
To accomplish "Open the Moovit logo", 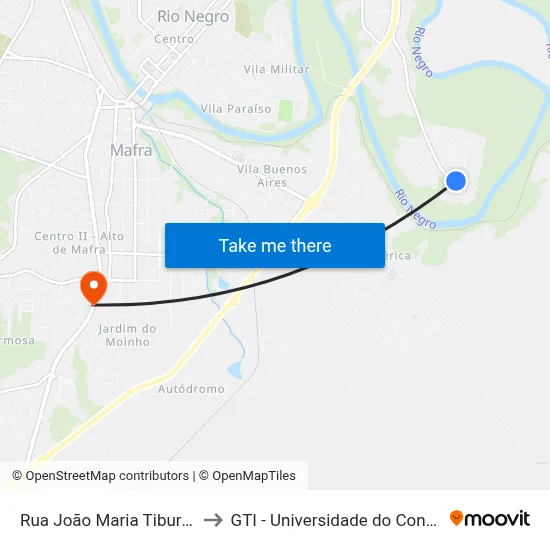I will [490, 519].
